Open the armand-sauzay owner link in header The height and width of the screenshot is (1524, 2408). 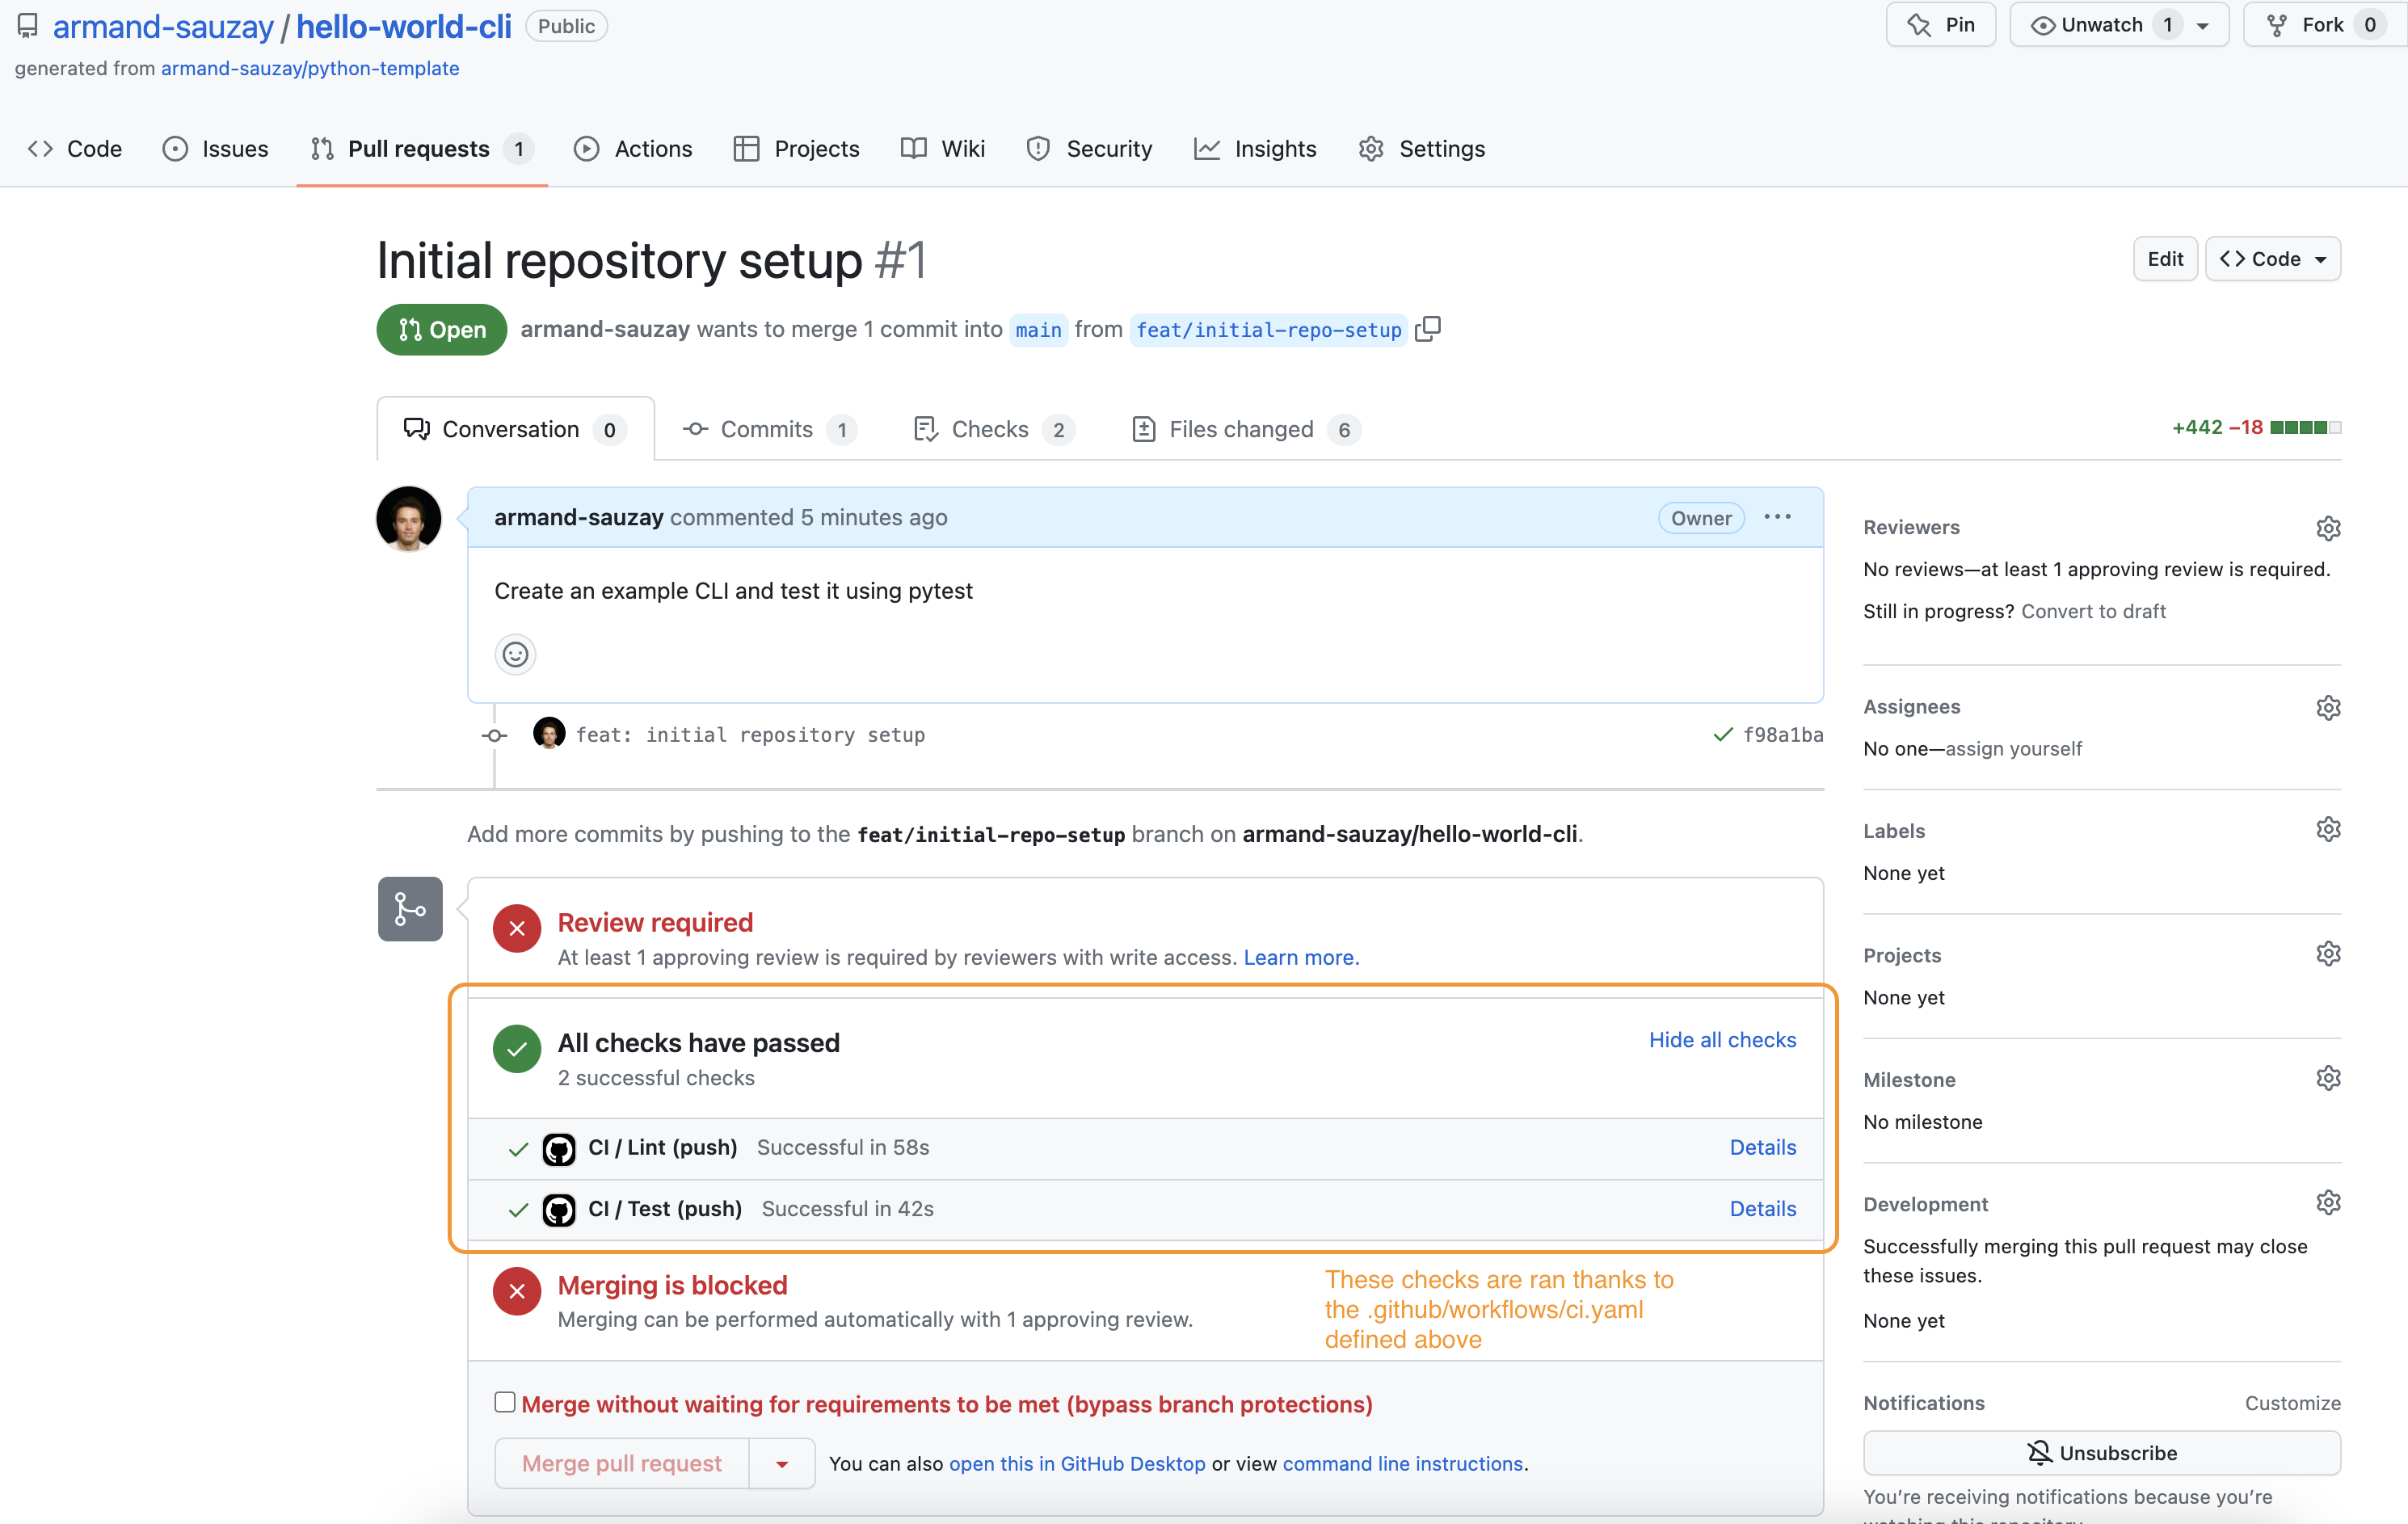tap(163, 26)
